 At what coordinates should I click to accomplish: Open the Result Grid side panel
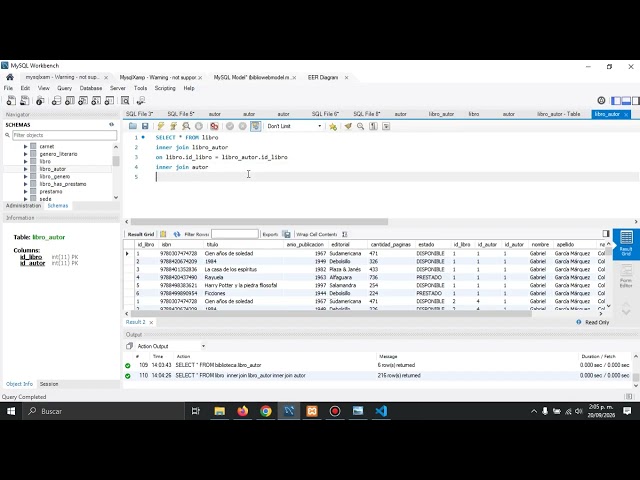point(626,244)
